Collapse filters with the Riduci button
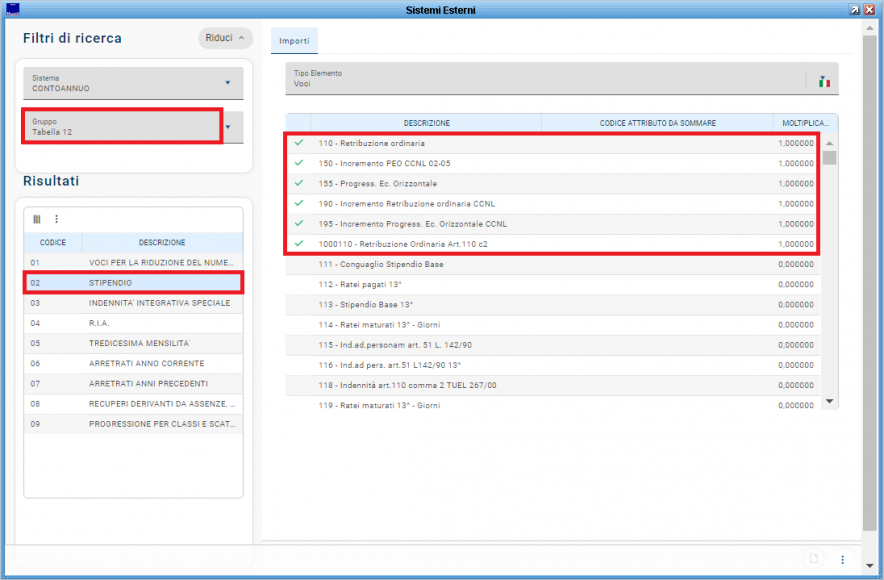Screen dimensions: 884x580 pos(225,38)
